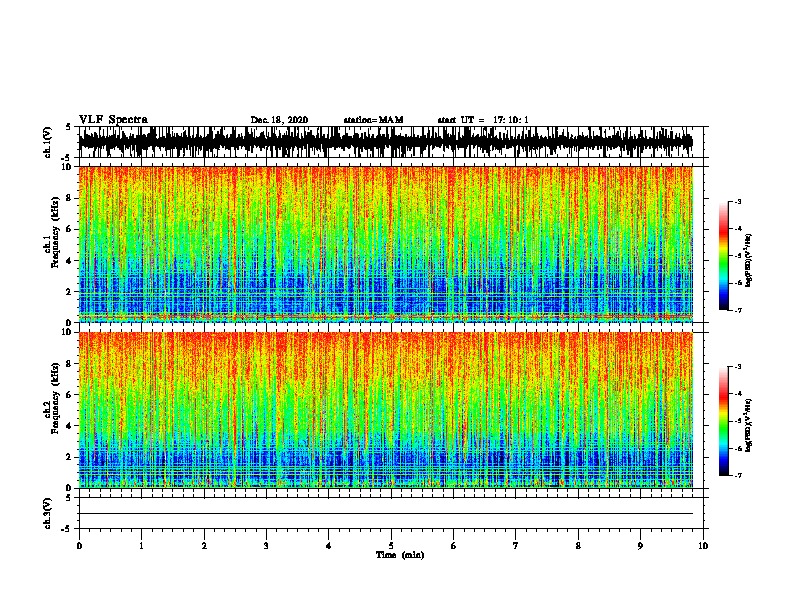Click the "VLF Spectra" plot title

click(x=113, y=120)
